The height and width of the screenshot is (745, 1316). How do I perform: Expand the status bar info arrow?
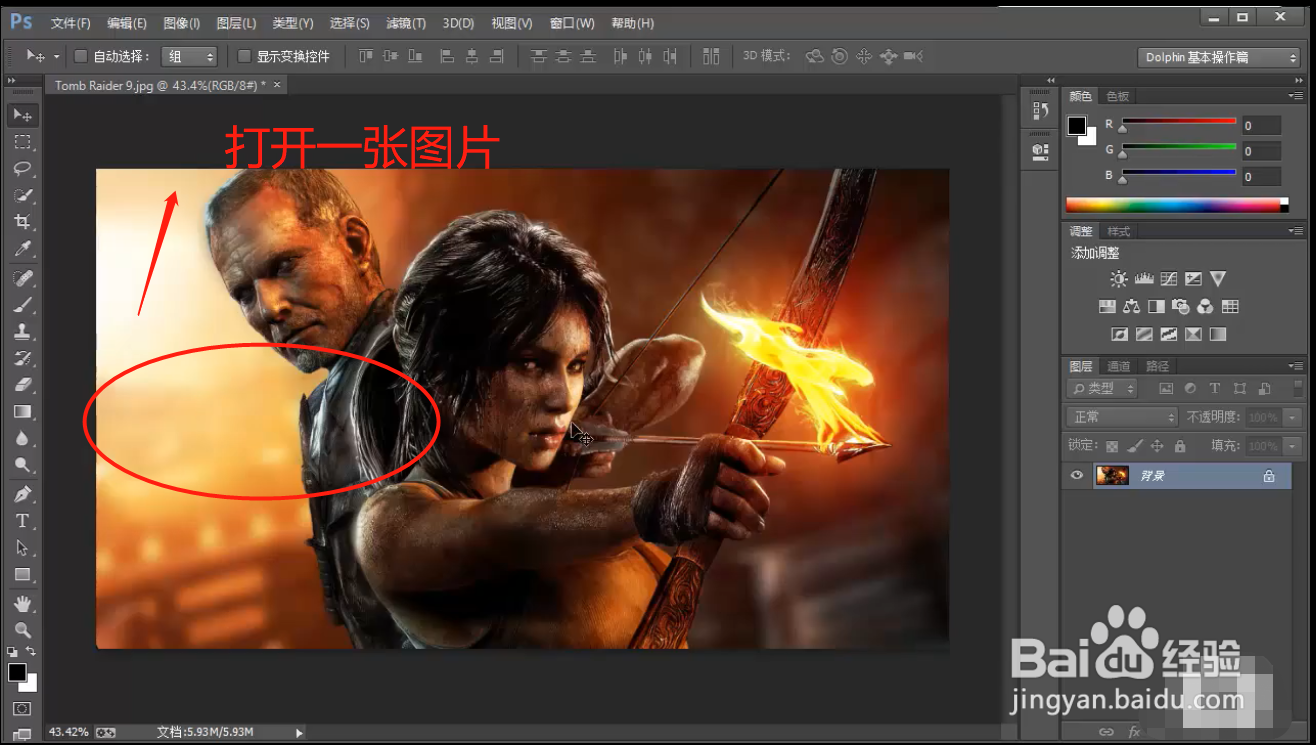tap(298, 733)
